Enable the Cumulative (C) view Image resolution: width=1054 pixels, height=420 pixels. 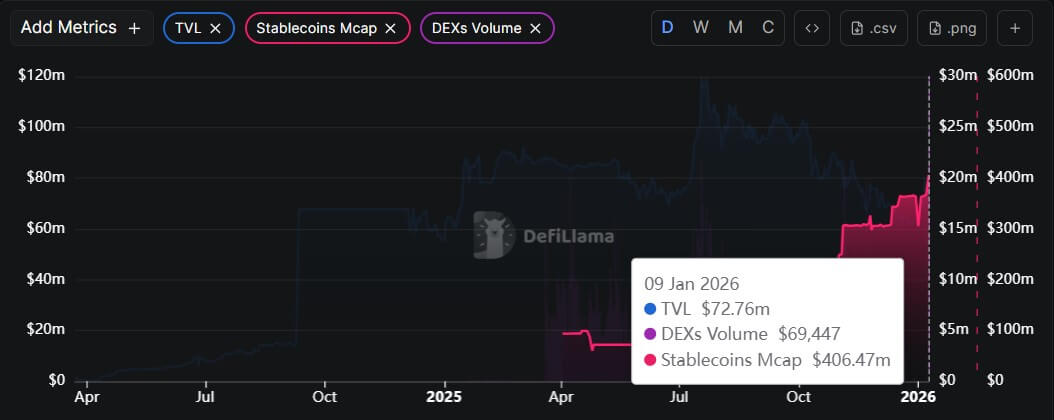coord(768,28)
